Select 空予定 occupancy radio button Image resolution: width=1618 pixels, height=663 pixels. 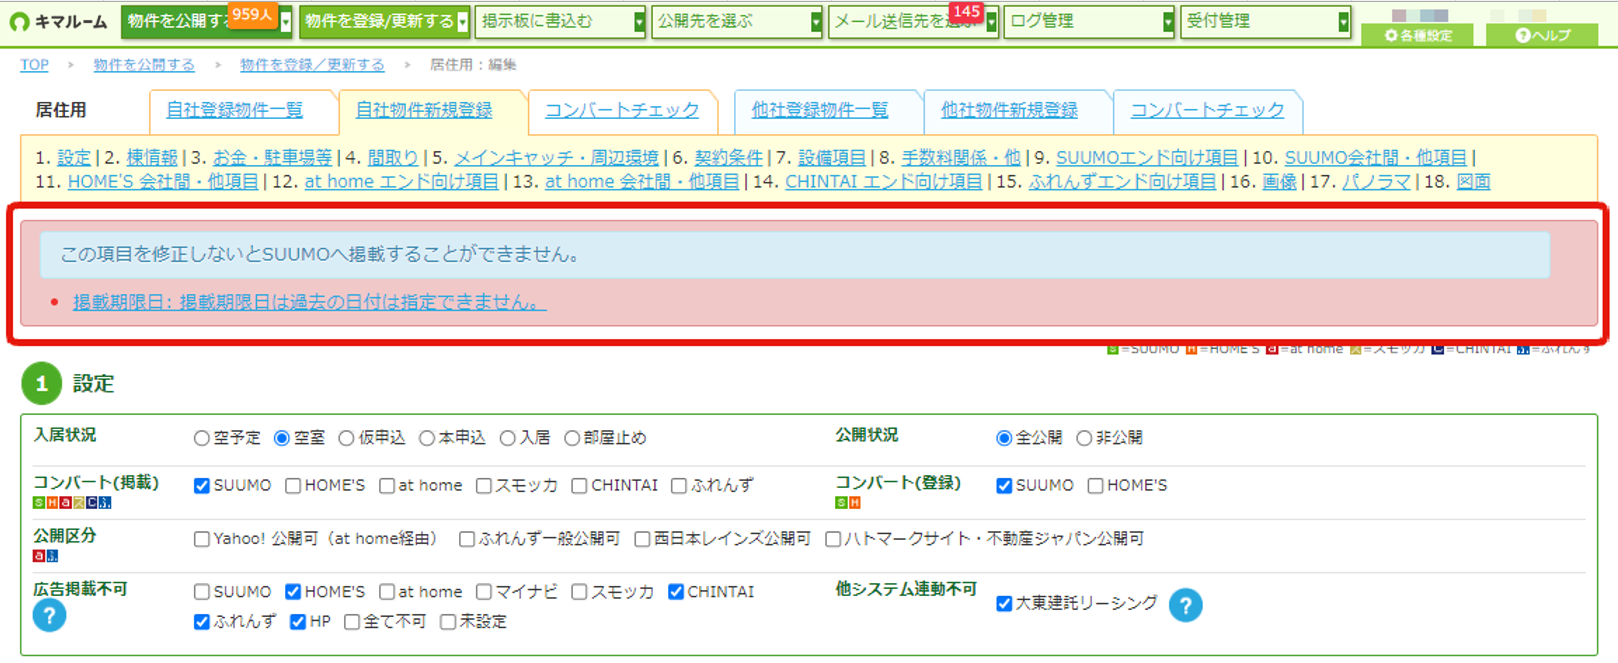[x=202, y=438]
